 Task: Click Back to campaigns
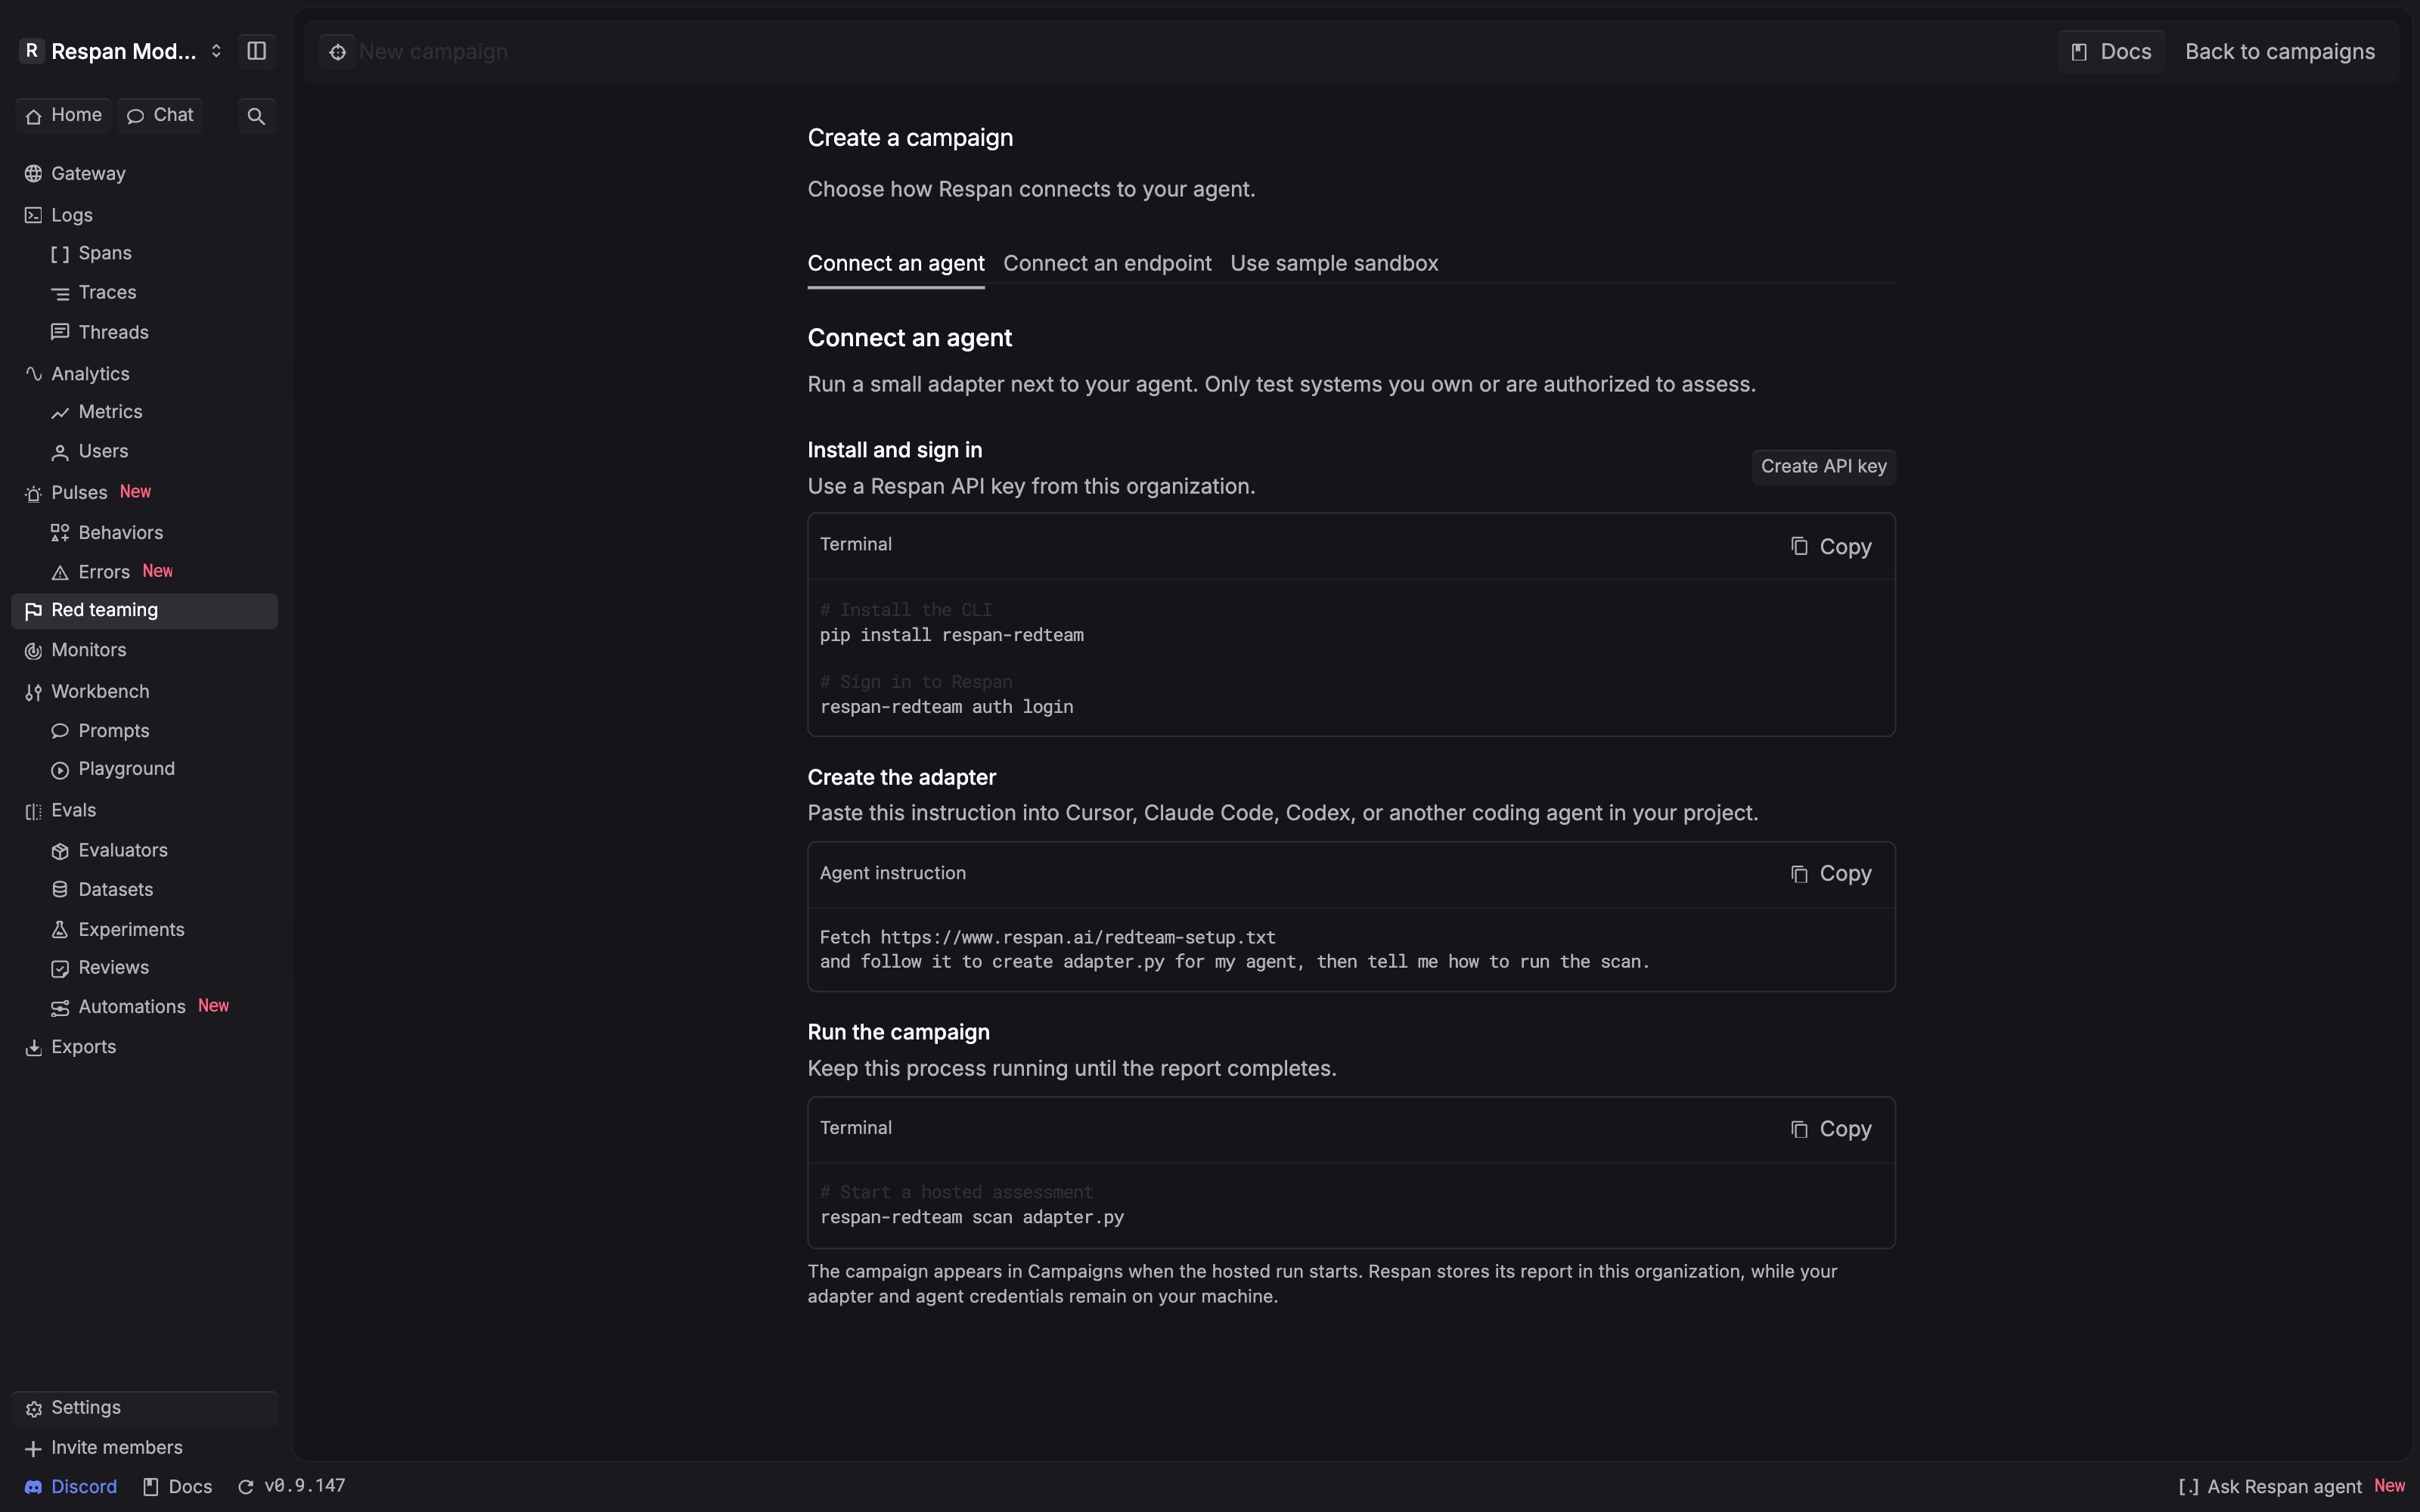point(2279,51)
